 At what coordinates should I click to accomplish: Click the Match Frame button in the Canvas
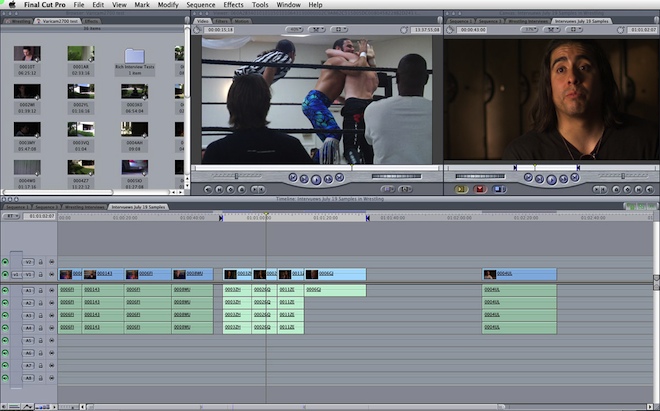pos(649,189)
